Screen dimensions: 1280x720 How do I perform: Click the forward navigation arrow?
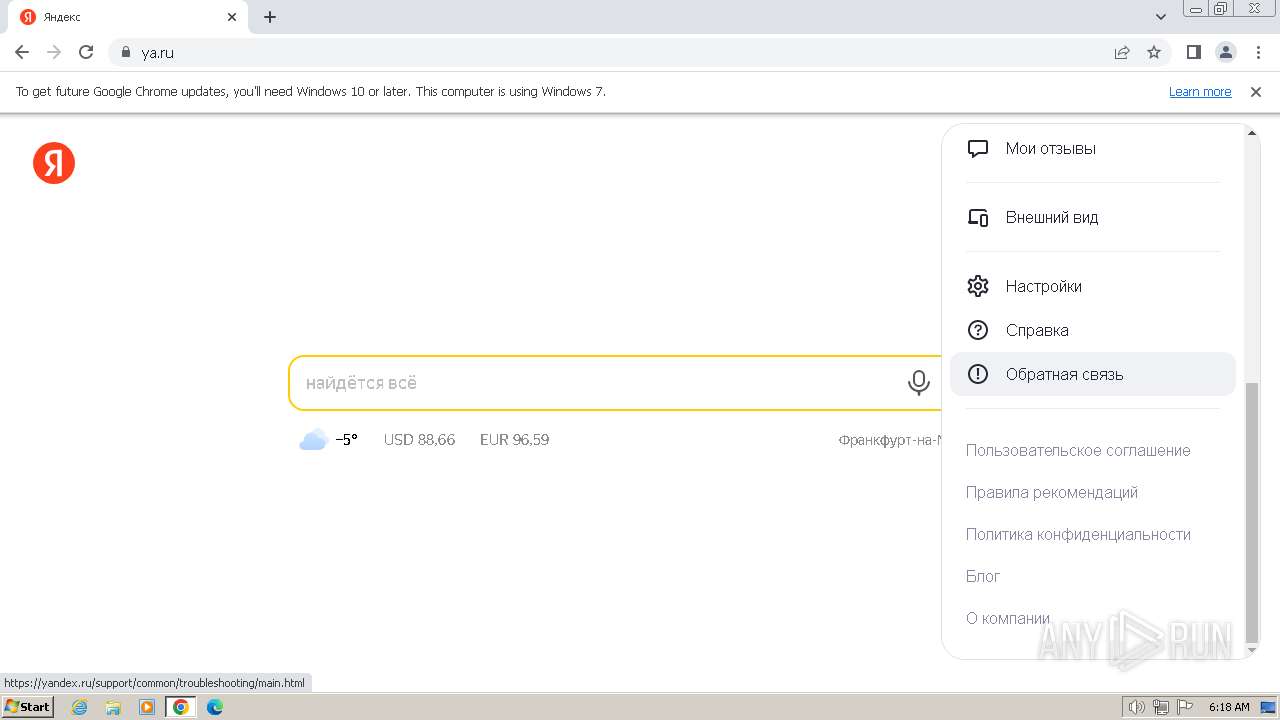[x=54, y=52]
